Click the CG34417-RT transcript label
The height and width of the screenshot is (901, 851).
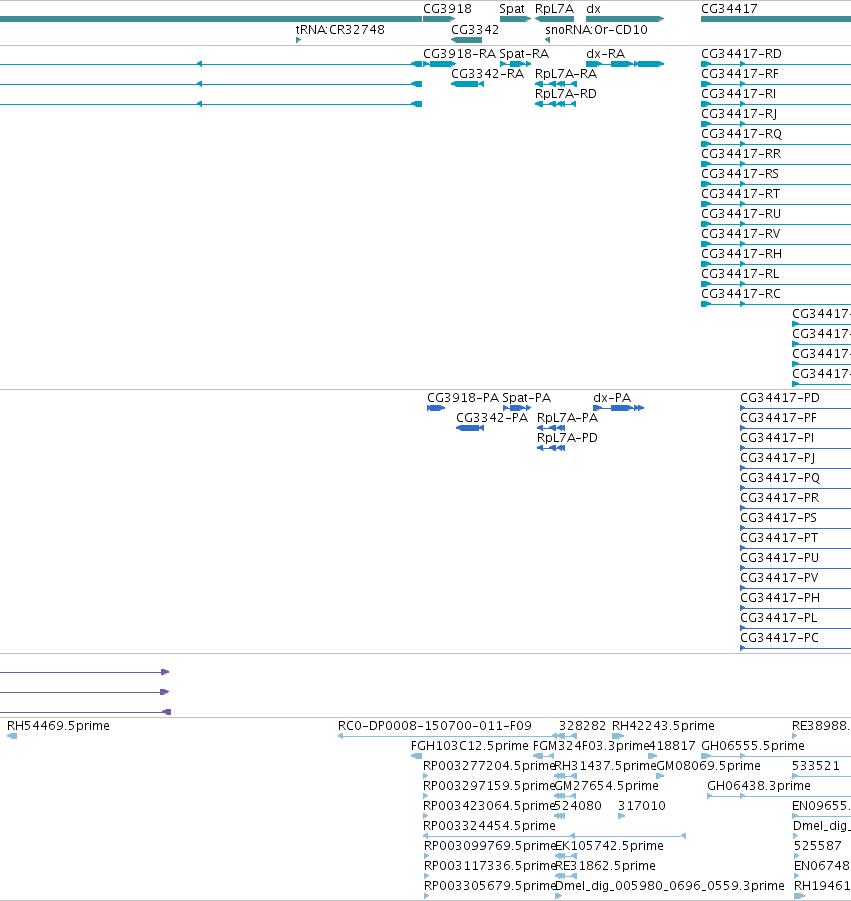tap(740, 194)
